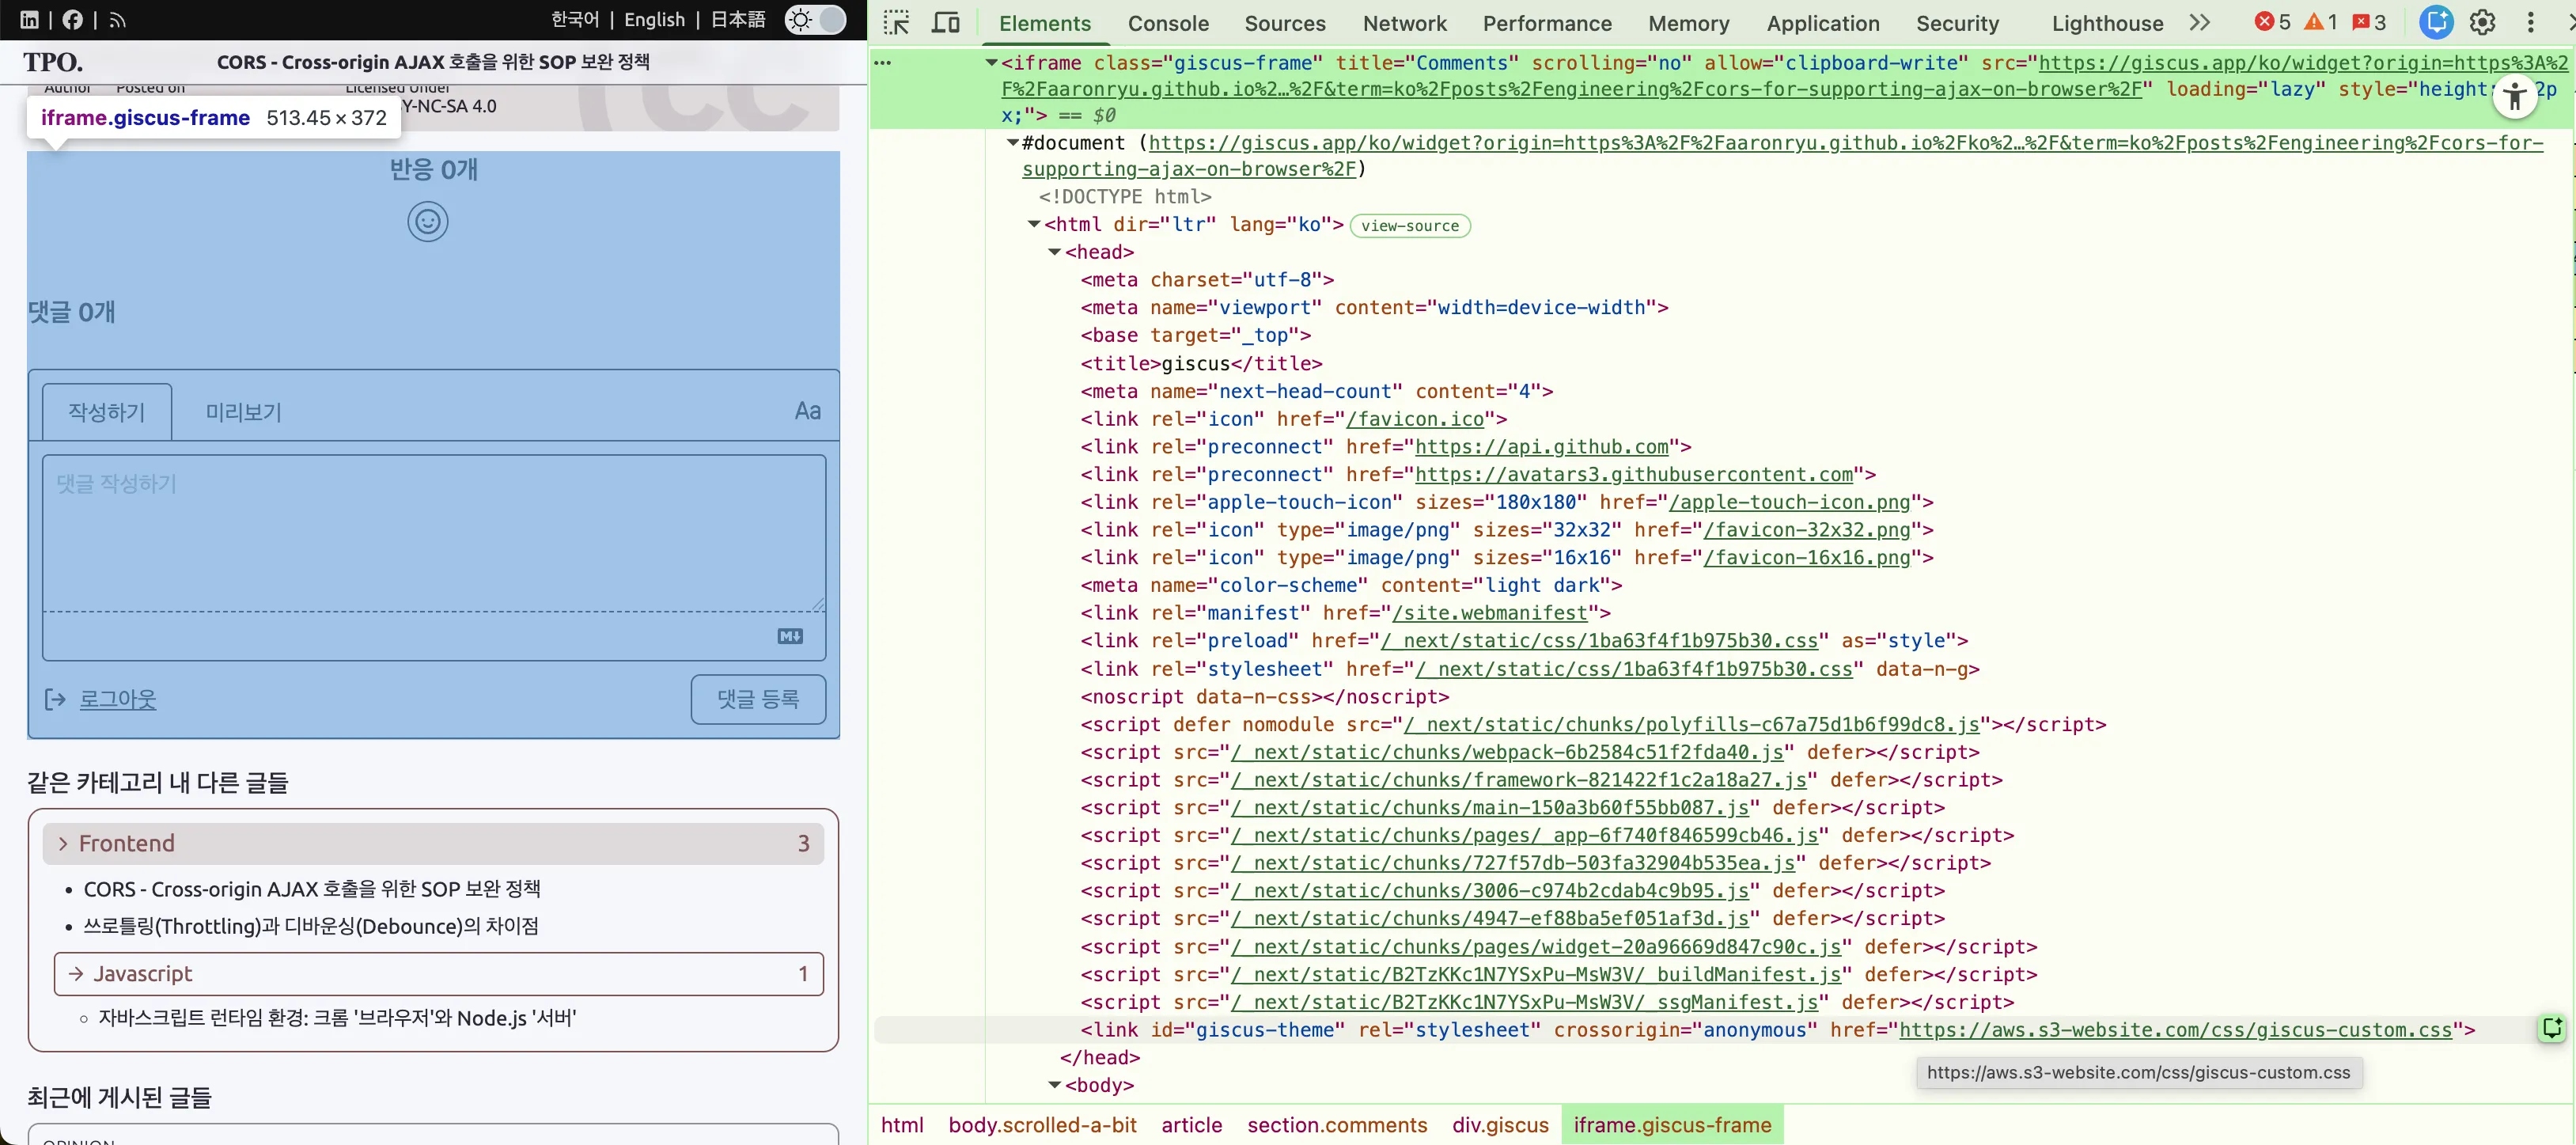Switch language to 日本語
Image resolution: width=2576 pixels, height=1145 pixels.
[738, 20]
